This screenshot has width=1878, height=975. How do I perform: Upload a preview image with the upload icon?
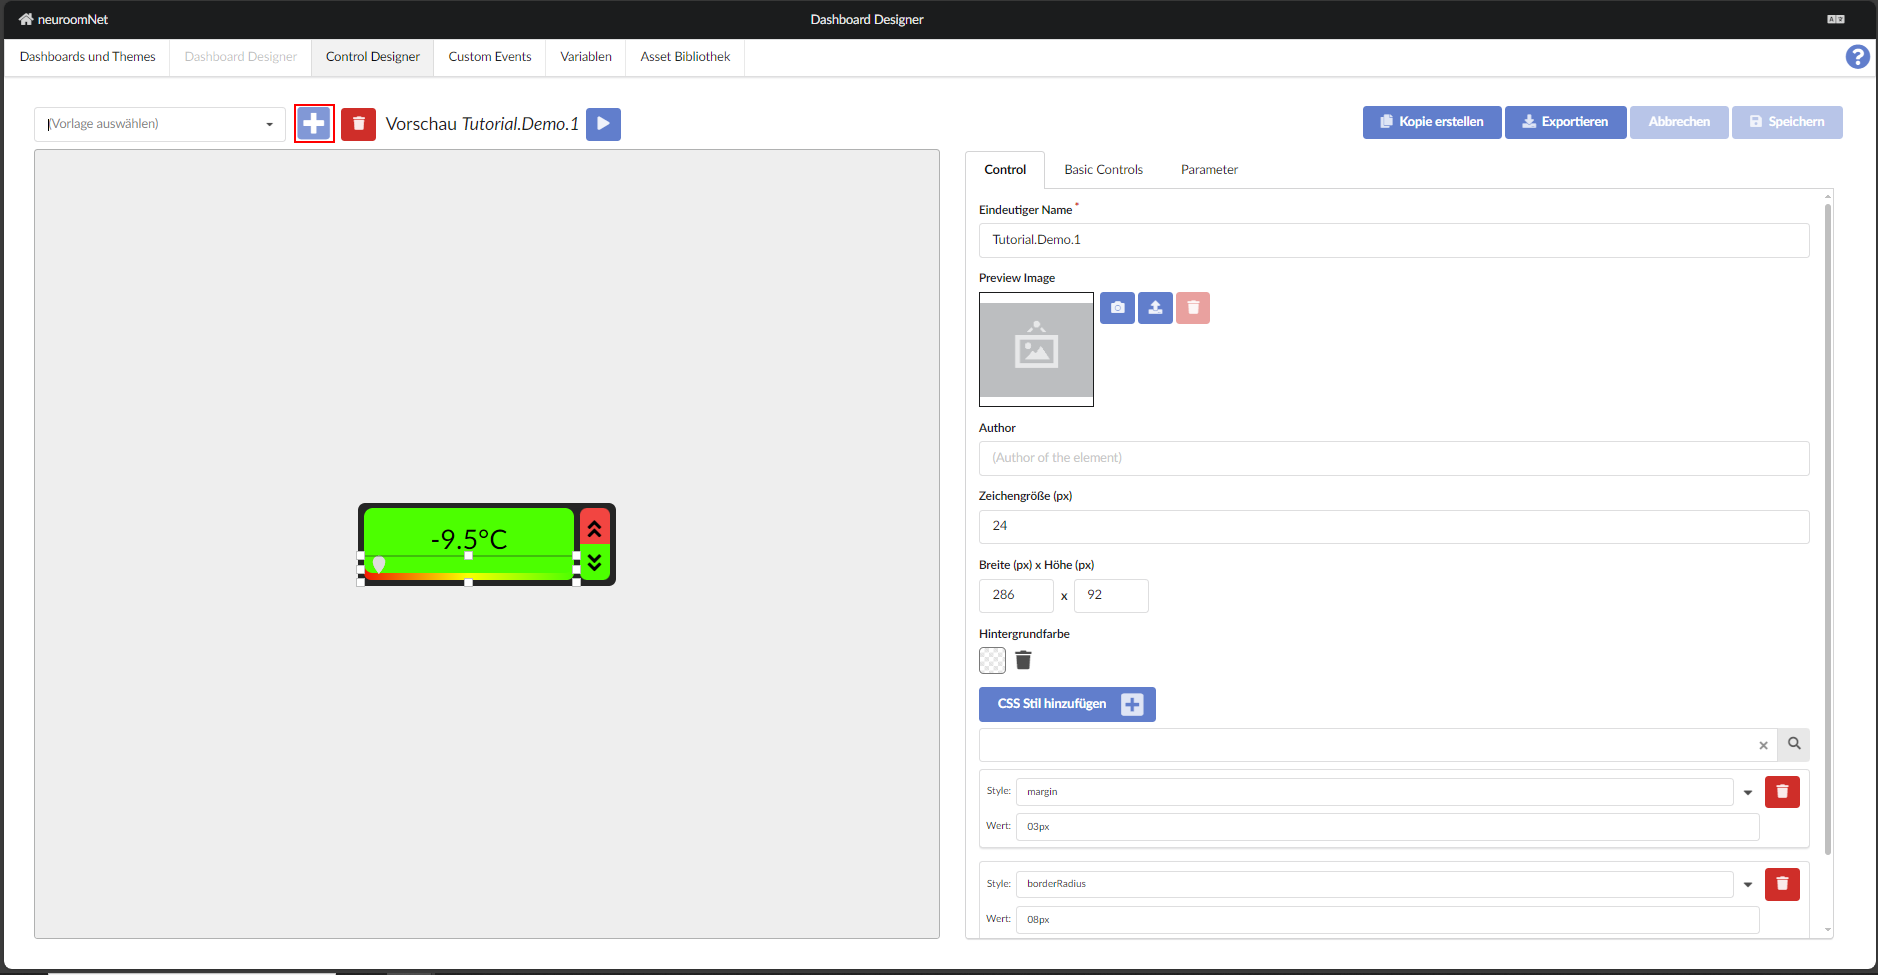pos(1155,308)
